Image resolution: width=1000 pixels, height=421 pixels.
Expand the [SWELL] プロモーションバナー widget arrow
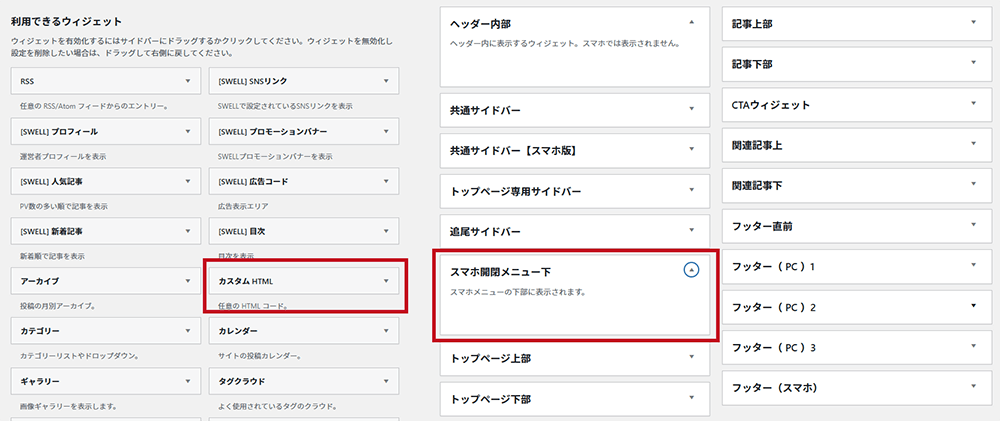(x=386, y=131)
